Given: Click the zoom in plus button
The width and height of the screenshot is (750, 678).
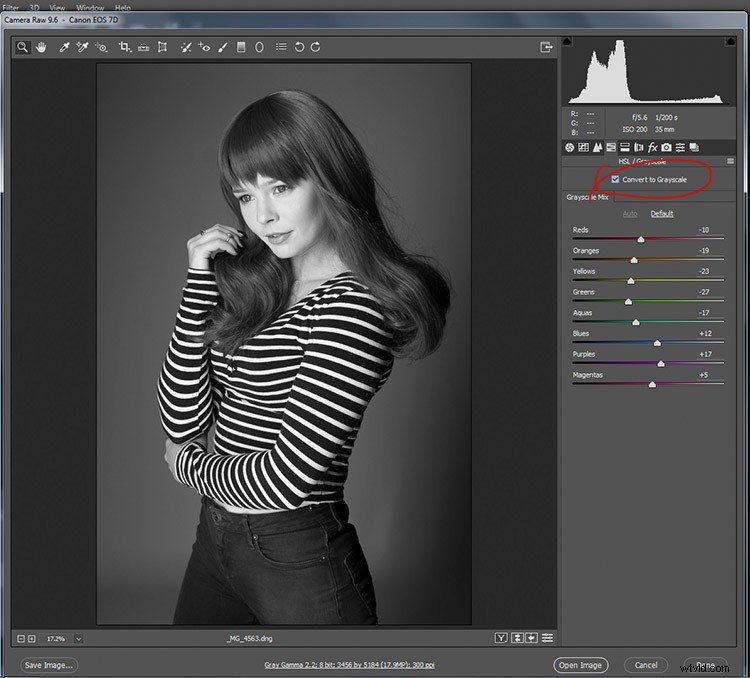Looking at the screenshot, I should 32,639.
